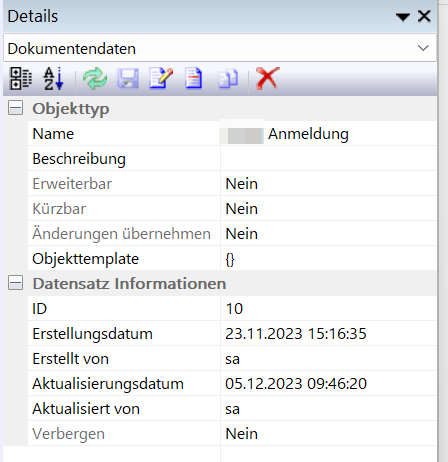Click the grayed-out floppy disk save icon
The width and height of the screenshot is (448, 462).
[x=128, y=79]
